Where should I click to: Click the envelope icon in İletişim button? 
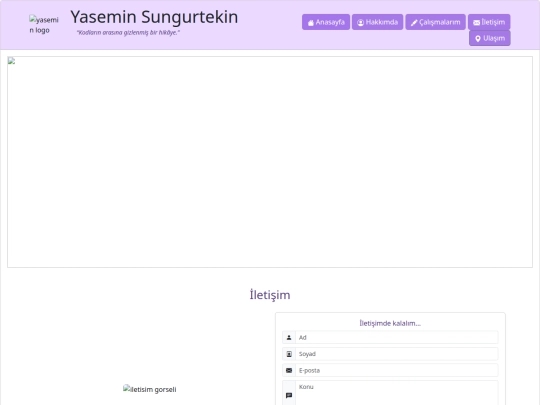click(476, 23)
